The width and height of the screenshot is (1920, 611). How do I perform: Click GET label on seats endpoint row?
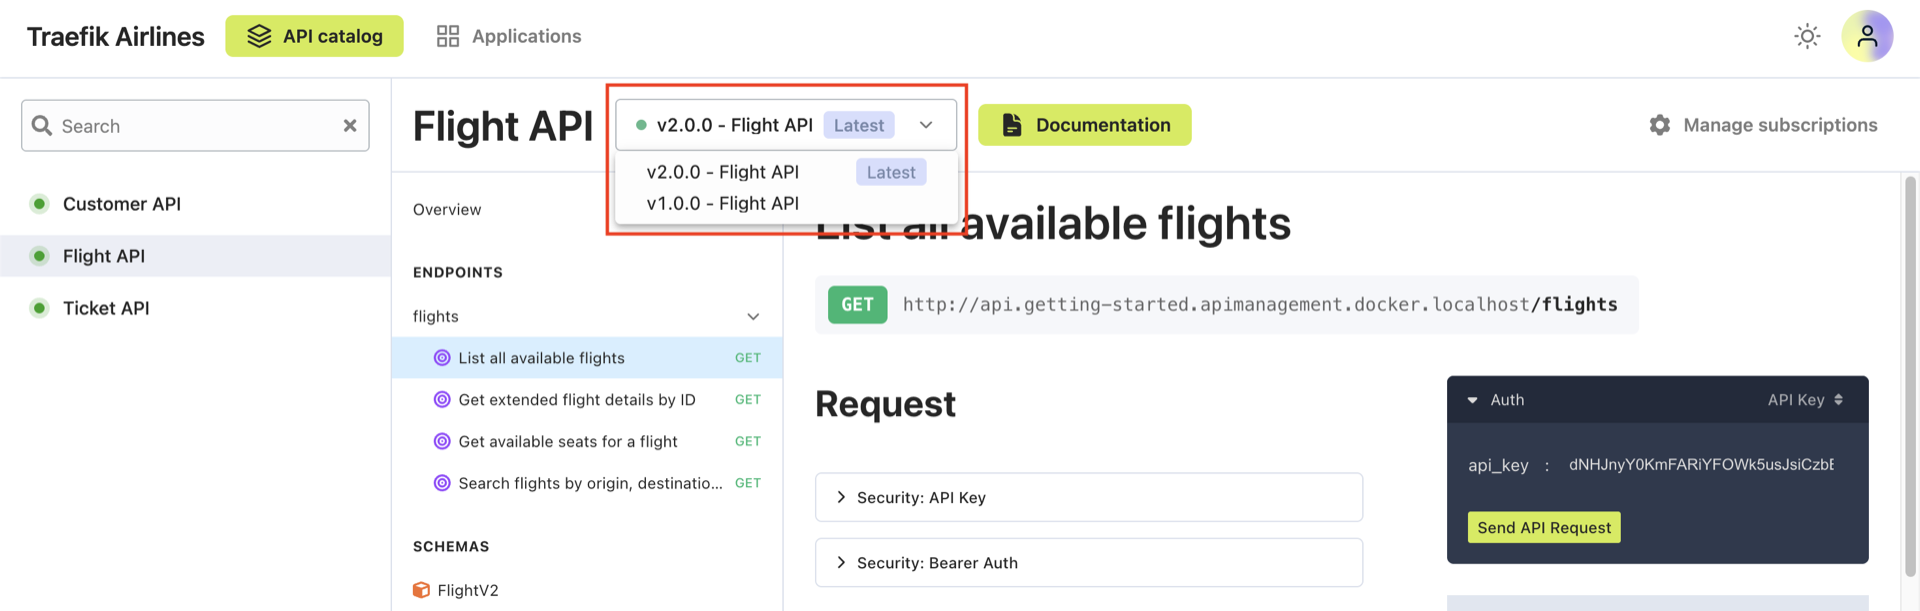[x=748, y=441]
